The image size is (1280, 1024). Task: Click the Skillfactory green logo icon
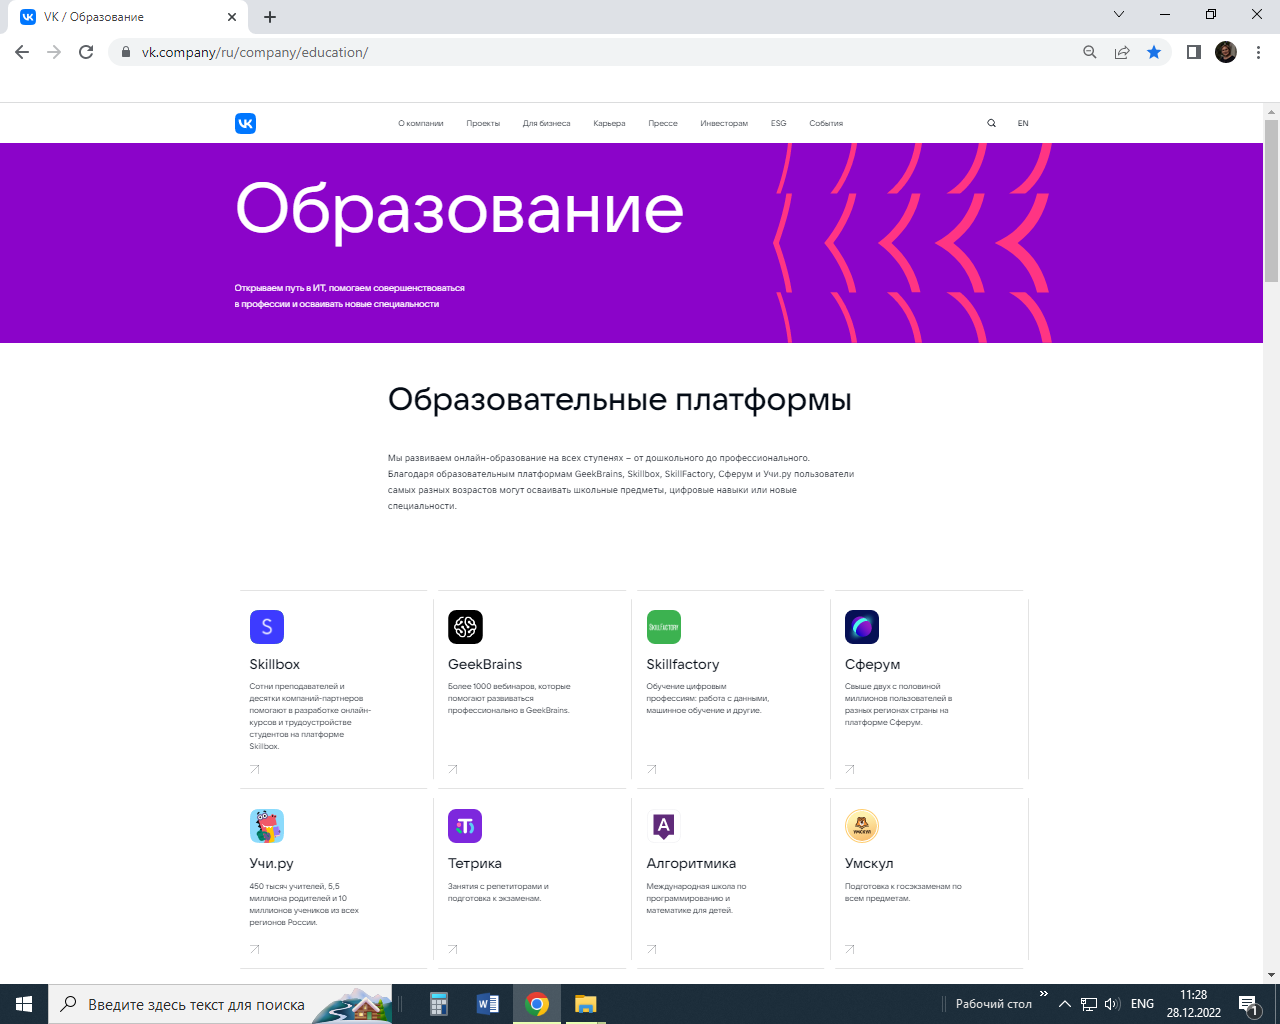click(664, 627)
